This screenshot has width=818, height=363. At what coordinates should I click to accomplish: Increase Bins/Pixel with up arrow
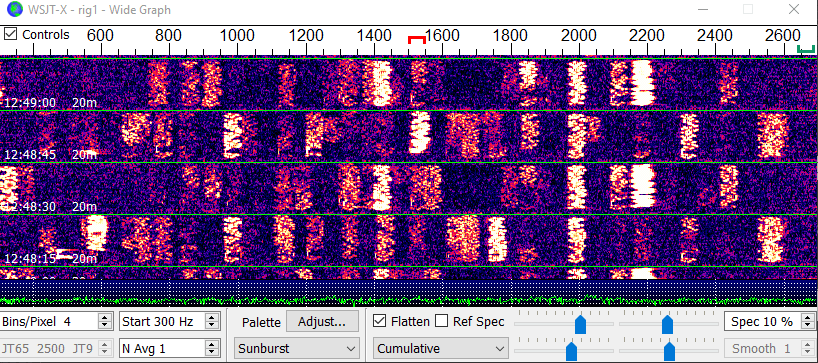105,318
